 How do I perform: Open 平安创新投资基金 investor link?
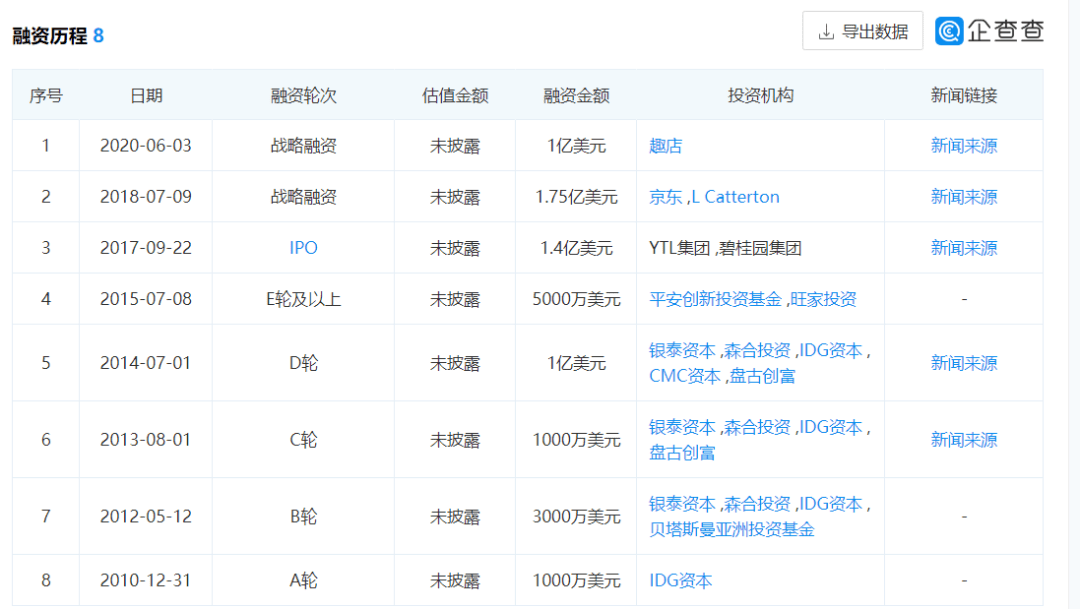(715, 299)
